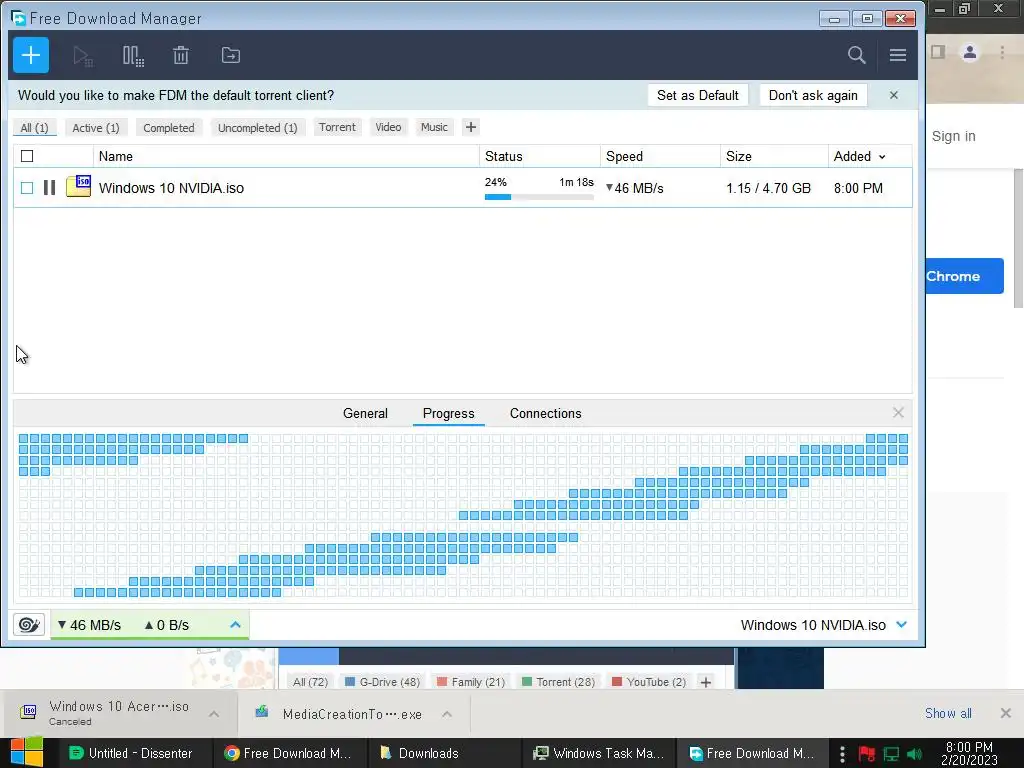Image resolution: width=1024 pixels, height=768 pixels.
Task: Close the Chrome downloads shelf
Action: pyautogui.click(x=1006, y=713)
